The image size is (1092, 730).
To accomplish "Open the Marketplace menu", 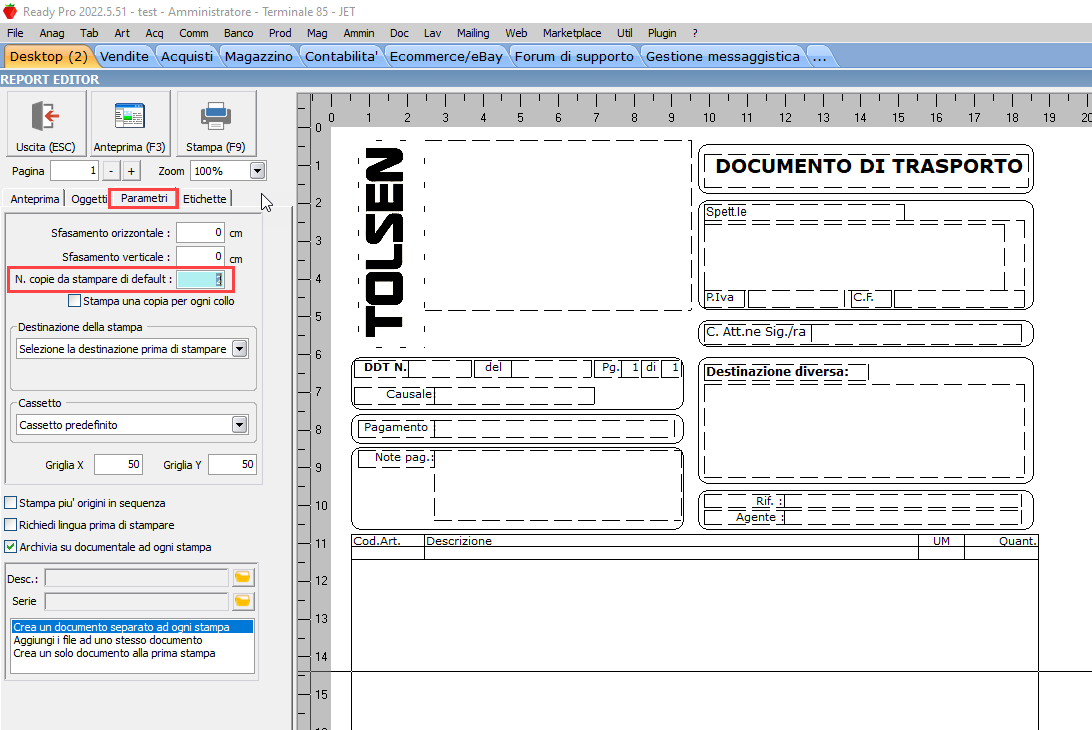I will 572,33.
